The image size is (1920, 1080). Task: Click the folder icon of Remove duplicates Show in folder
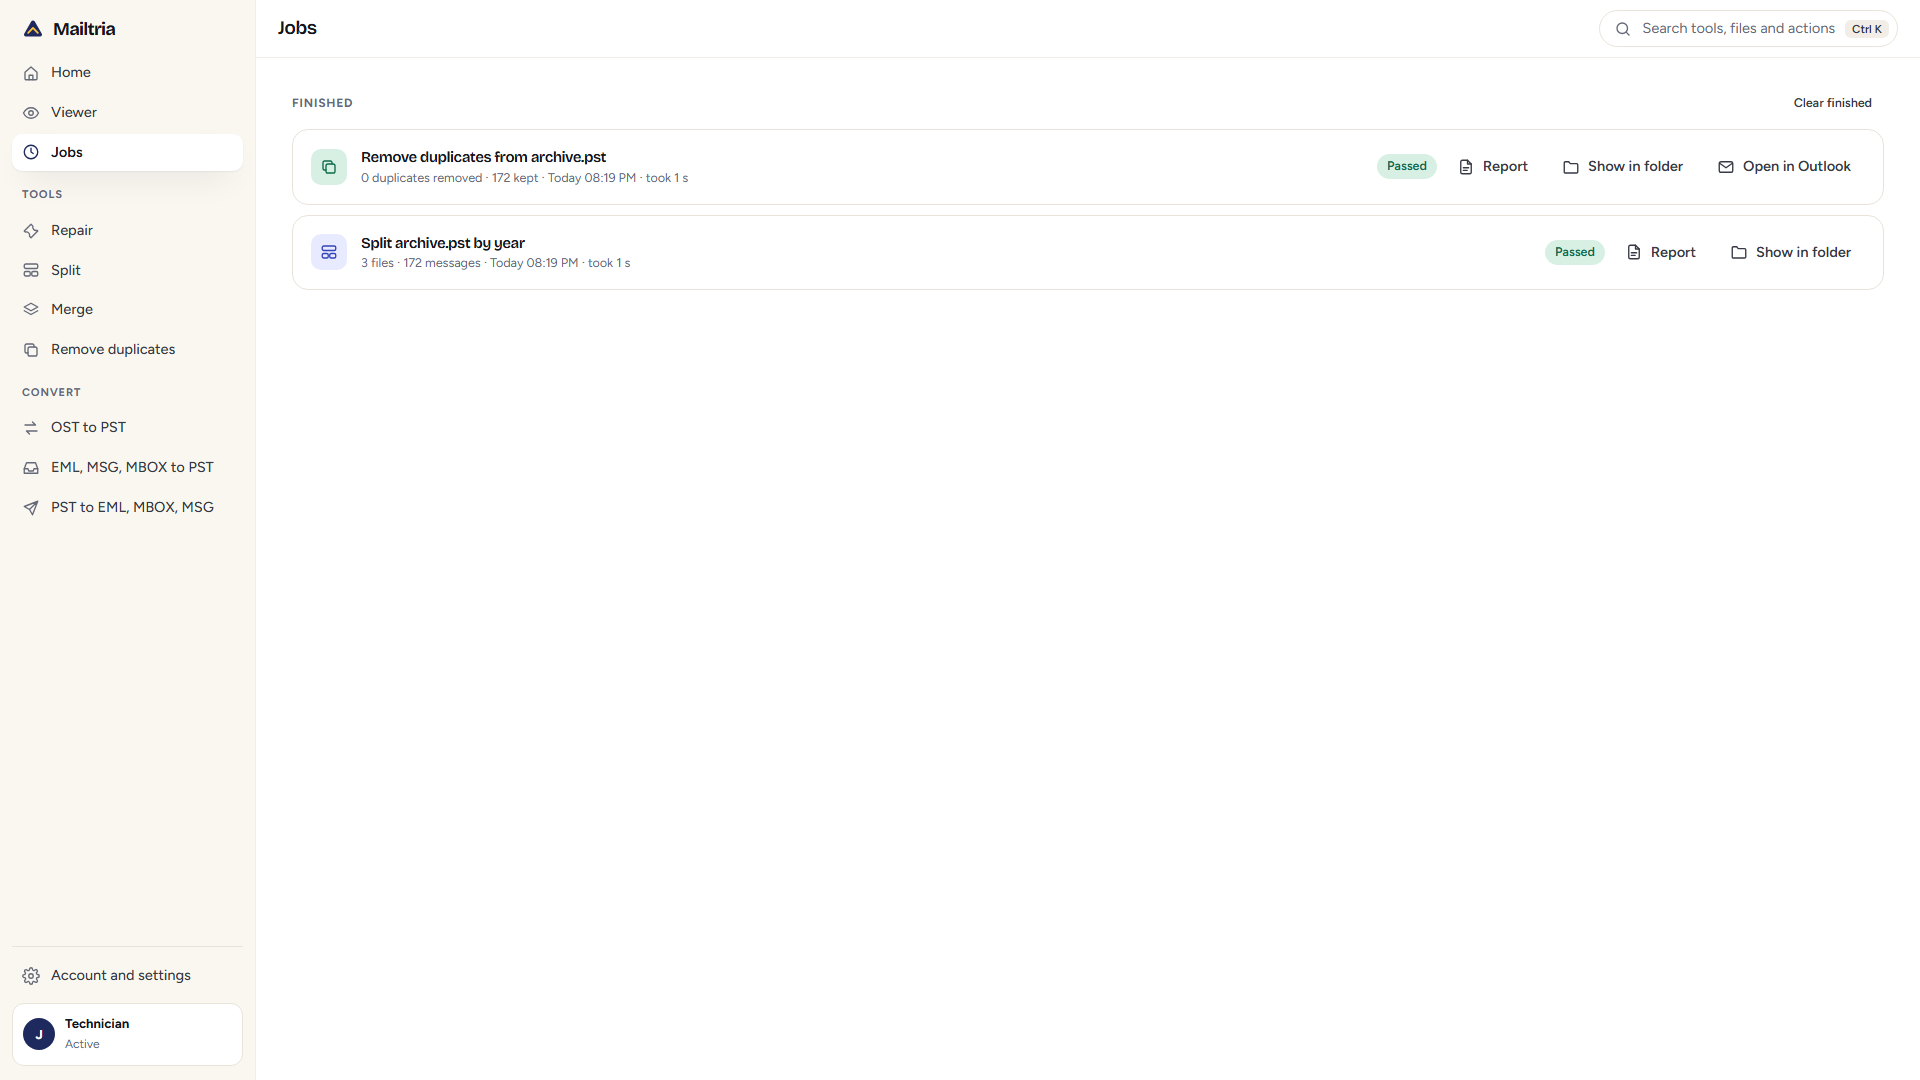pos(1571,167)
